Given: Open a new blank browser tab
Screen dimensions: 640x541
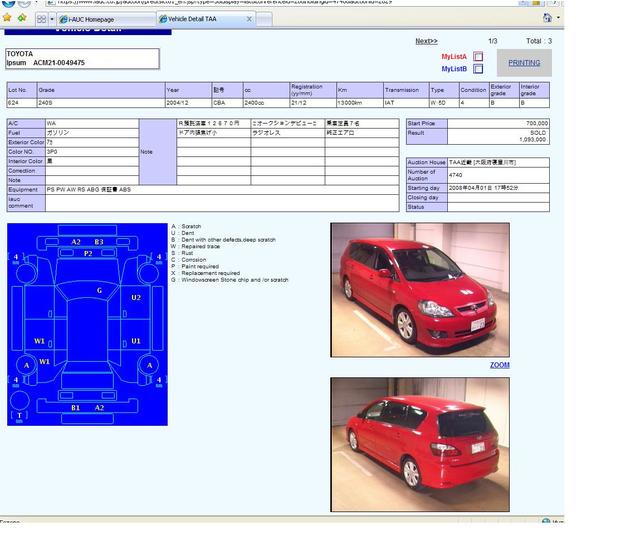Looking at the screenshot, I should [x=264, y=19].
